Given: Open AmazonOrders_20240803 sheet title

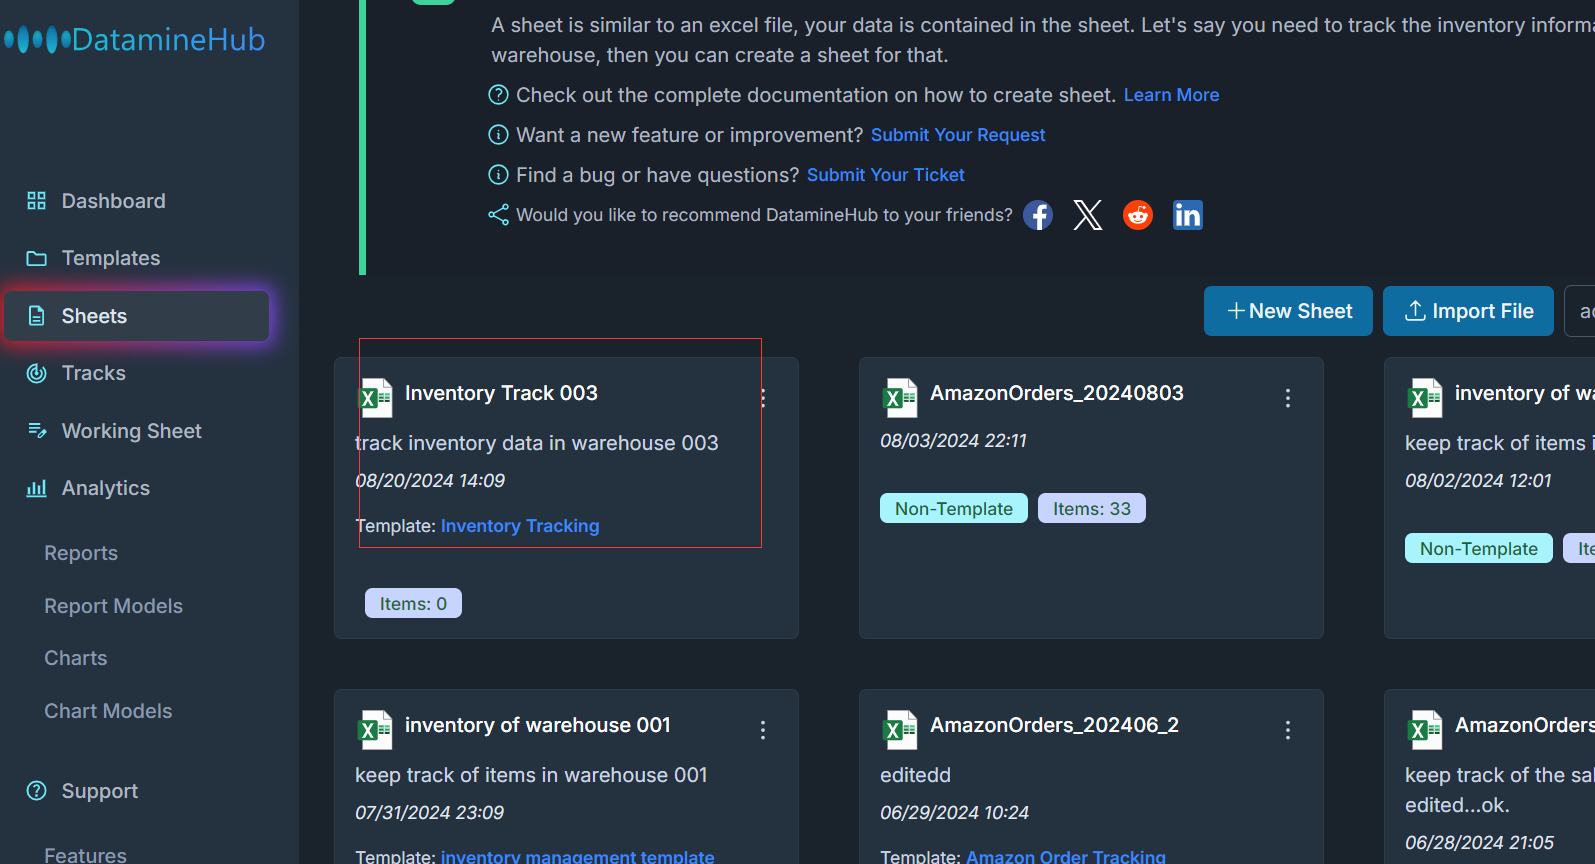Looking at the screenshot, I should (1057, 393).
